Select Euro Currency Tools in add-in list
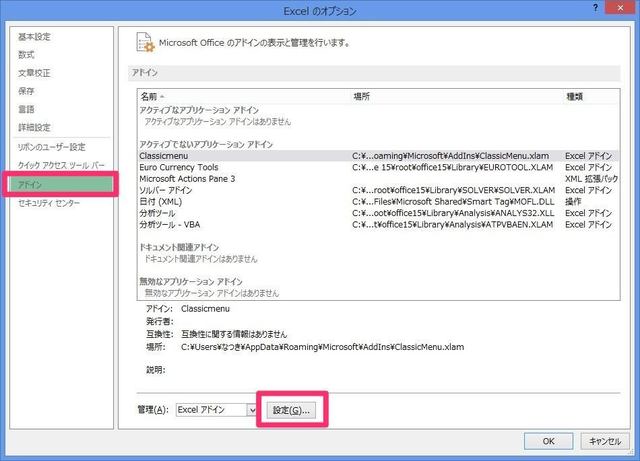 180,167
